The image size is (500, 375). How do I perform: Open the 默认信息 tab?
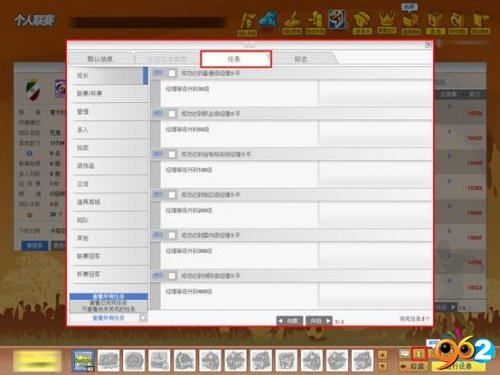[100, 59]
